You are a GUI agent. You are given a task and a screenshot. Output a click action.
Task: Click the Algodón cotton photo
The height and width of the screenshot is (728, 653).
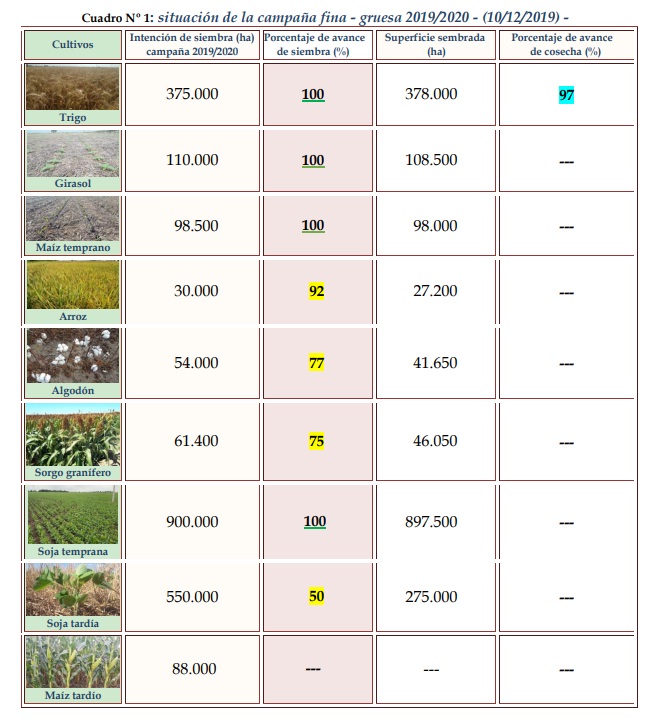tap(71, 356)
